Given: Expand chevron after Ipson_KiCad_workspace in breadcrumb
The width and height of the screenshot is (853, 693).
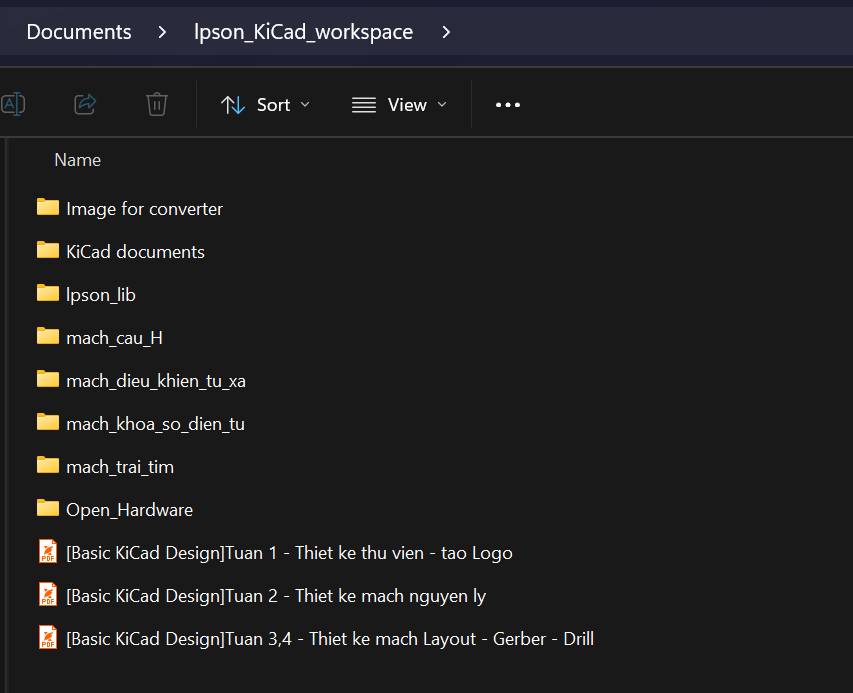Looking at the screenshot, I should click(446, 32).
